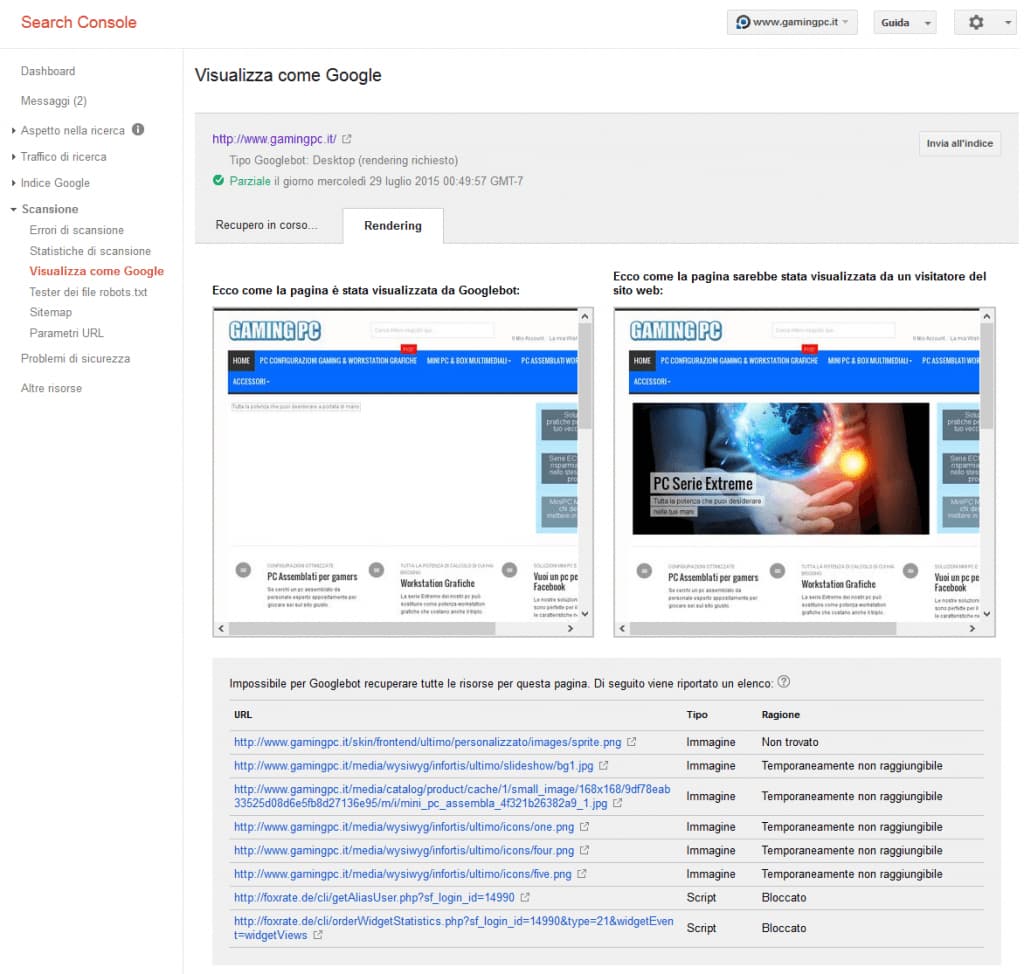Click external-link icon beside sprite.png

632,742
